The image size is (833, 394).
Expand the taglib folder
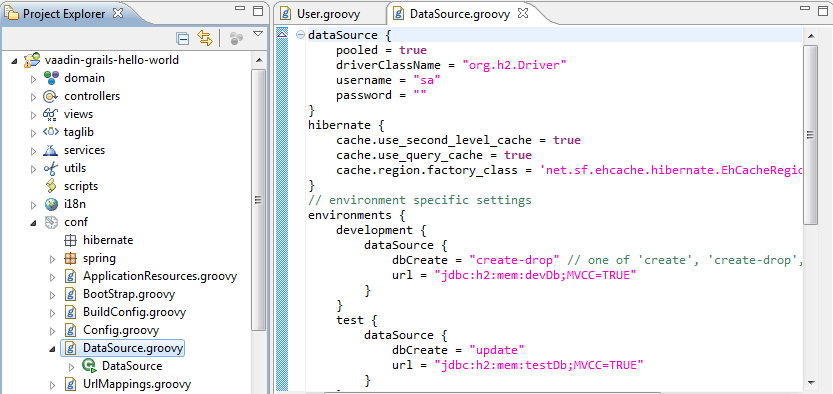(33, 133)
